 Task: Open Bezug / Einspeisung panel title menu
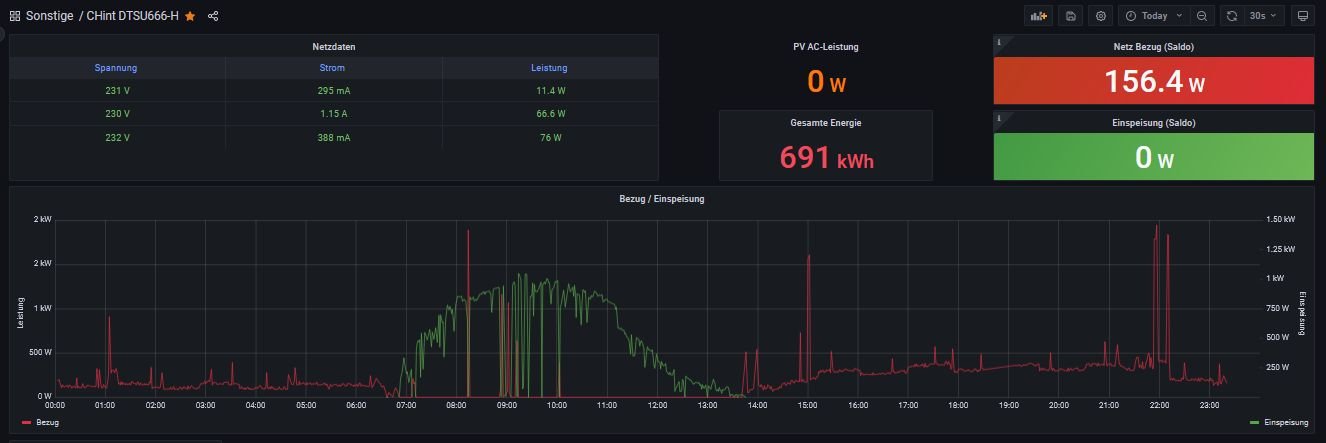661,199
